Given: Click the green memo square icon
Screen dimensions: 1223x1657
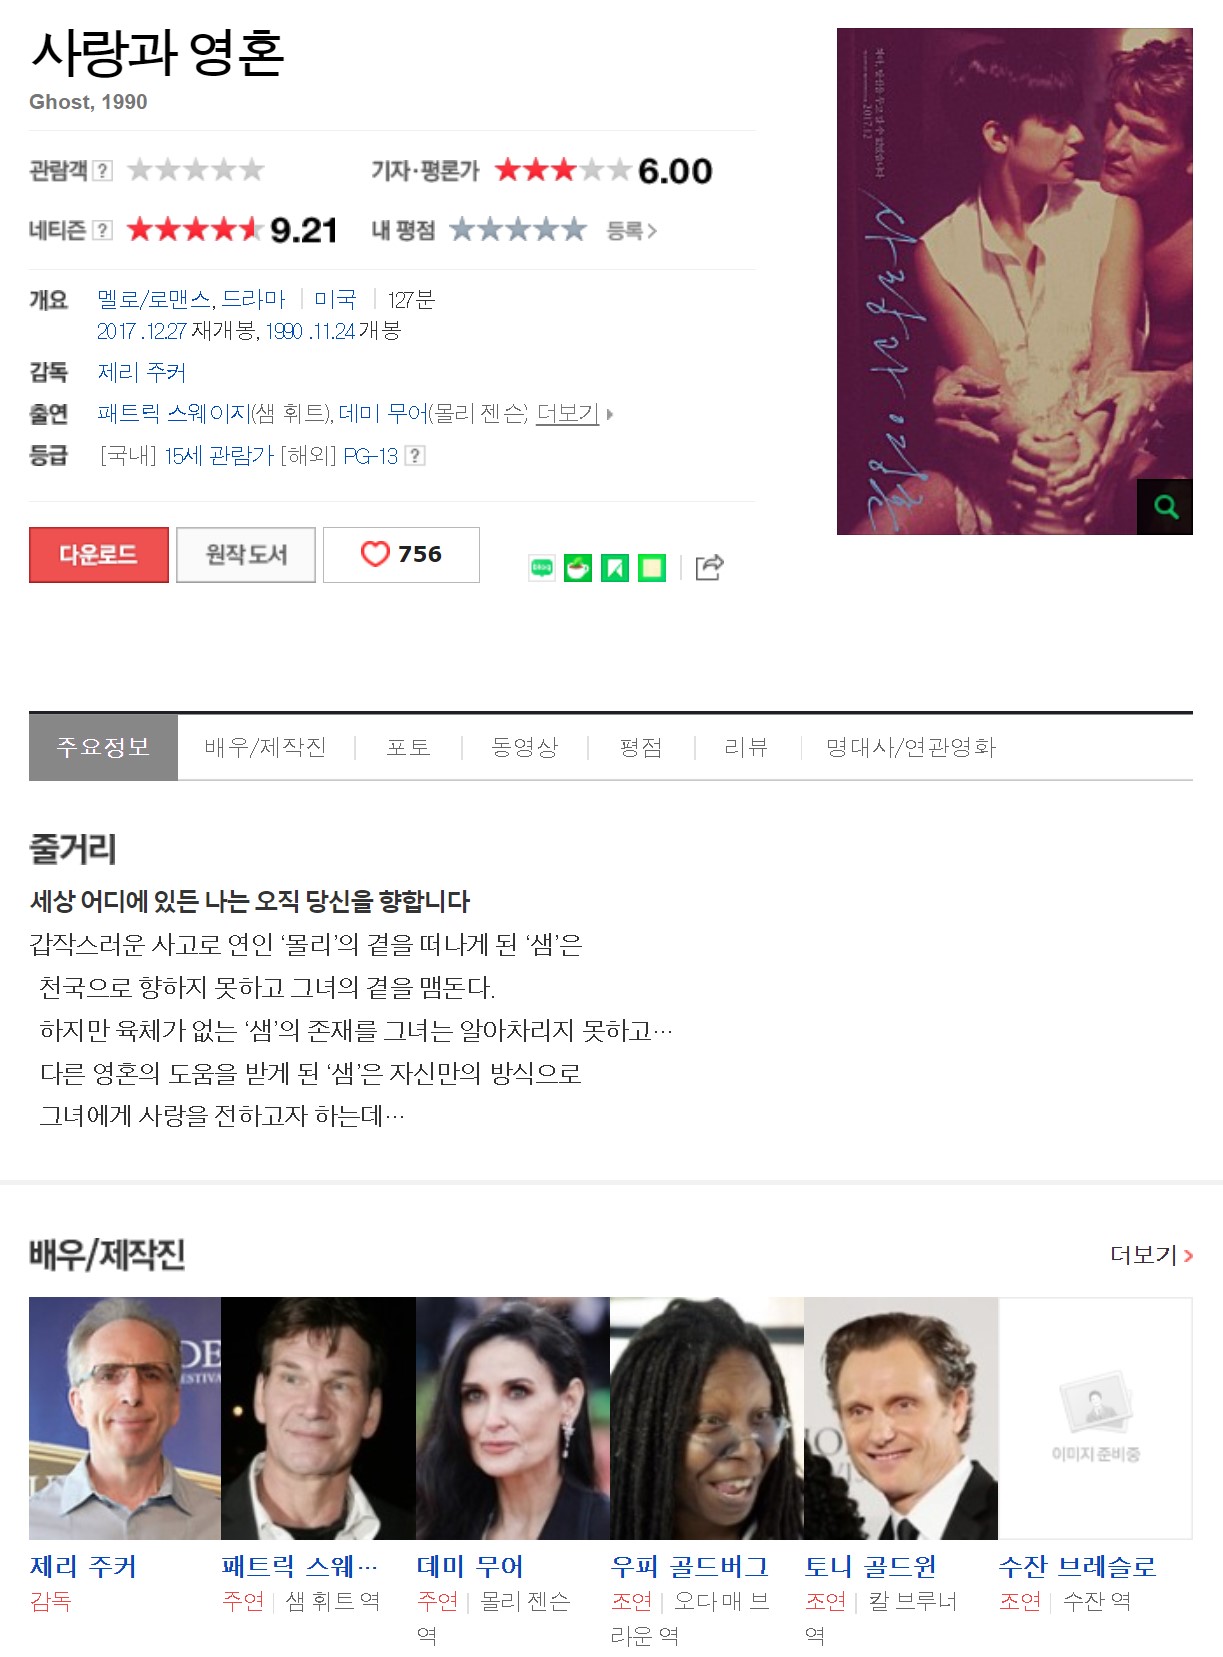Looking at the screenshot, I should tap(652, 568).
